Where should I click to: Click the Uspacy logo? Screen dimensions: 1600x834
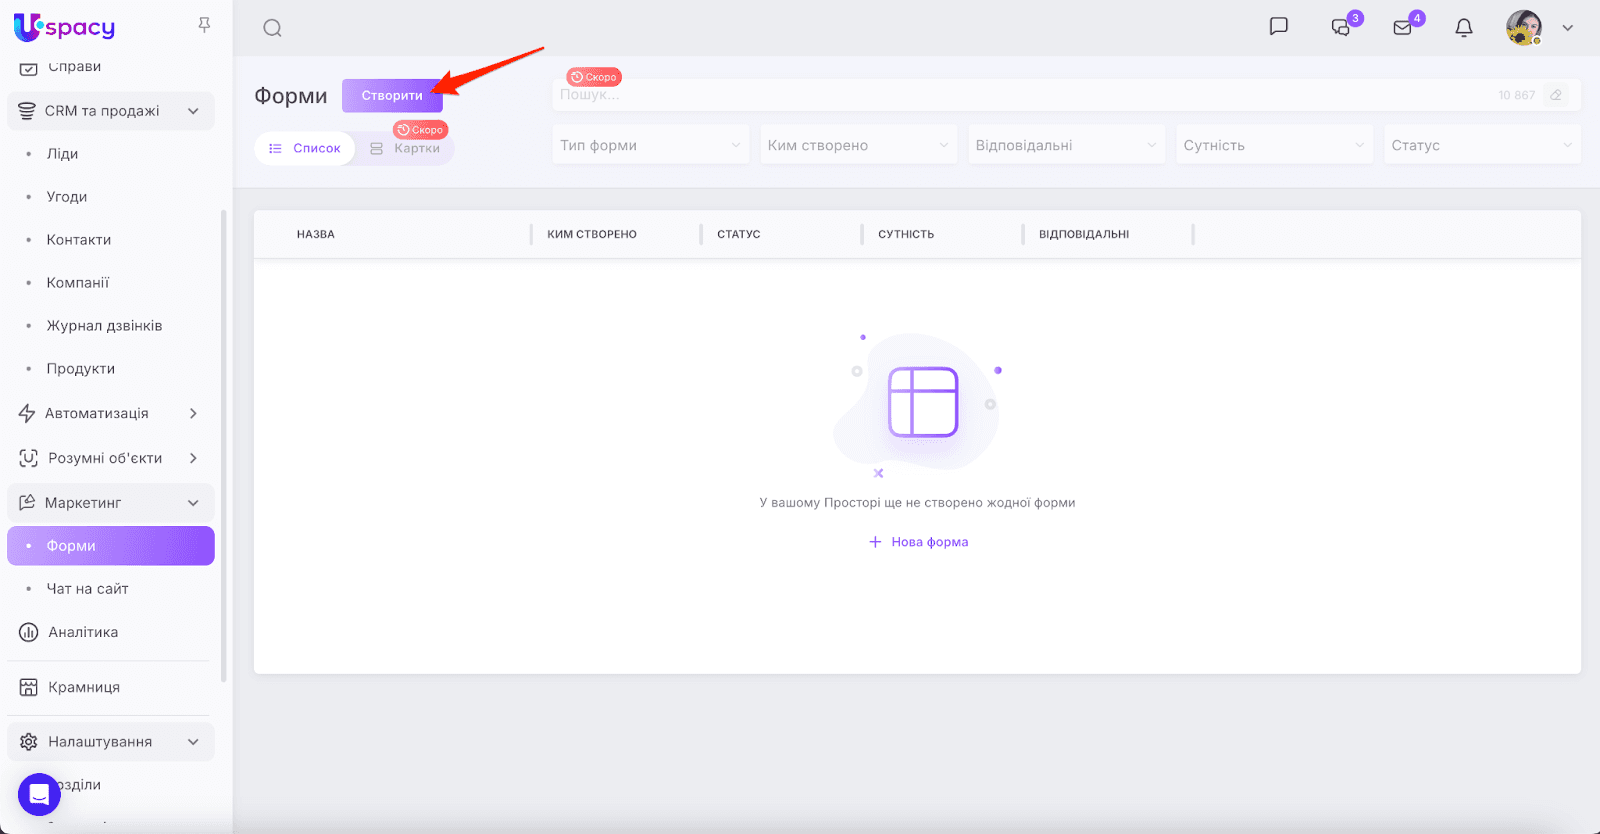coord(64,27)
